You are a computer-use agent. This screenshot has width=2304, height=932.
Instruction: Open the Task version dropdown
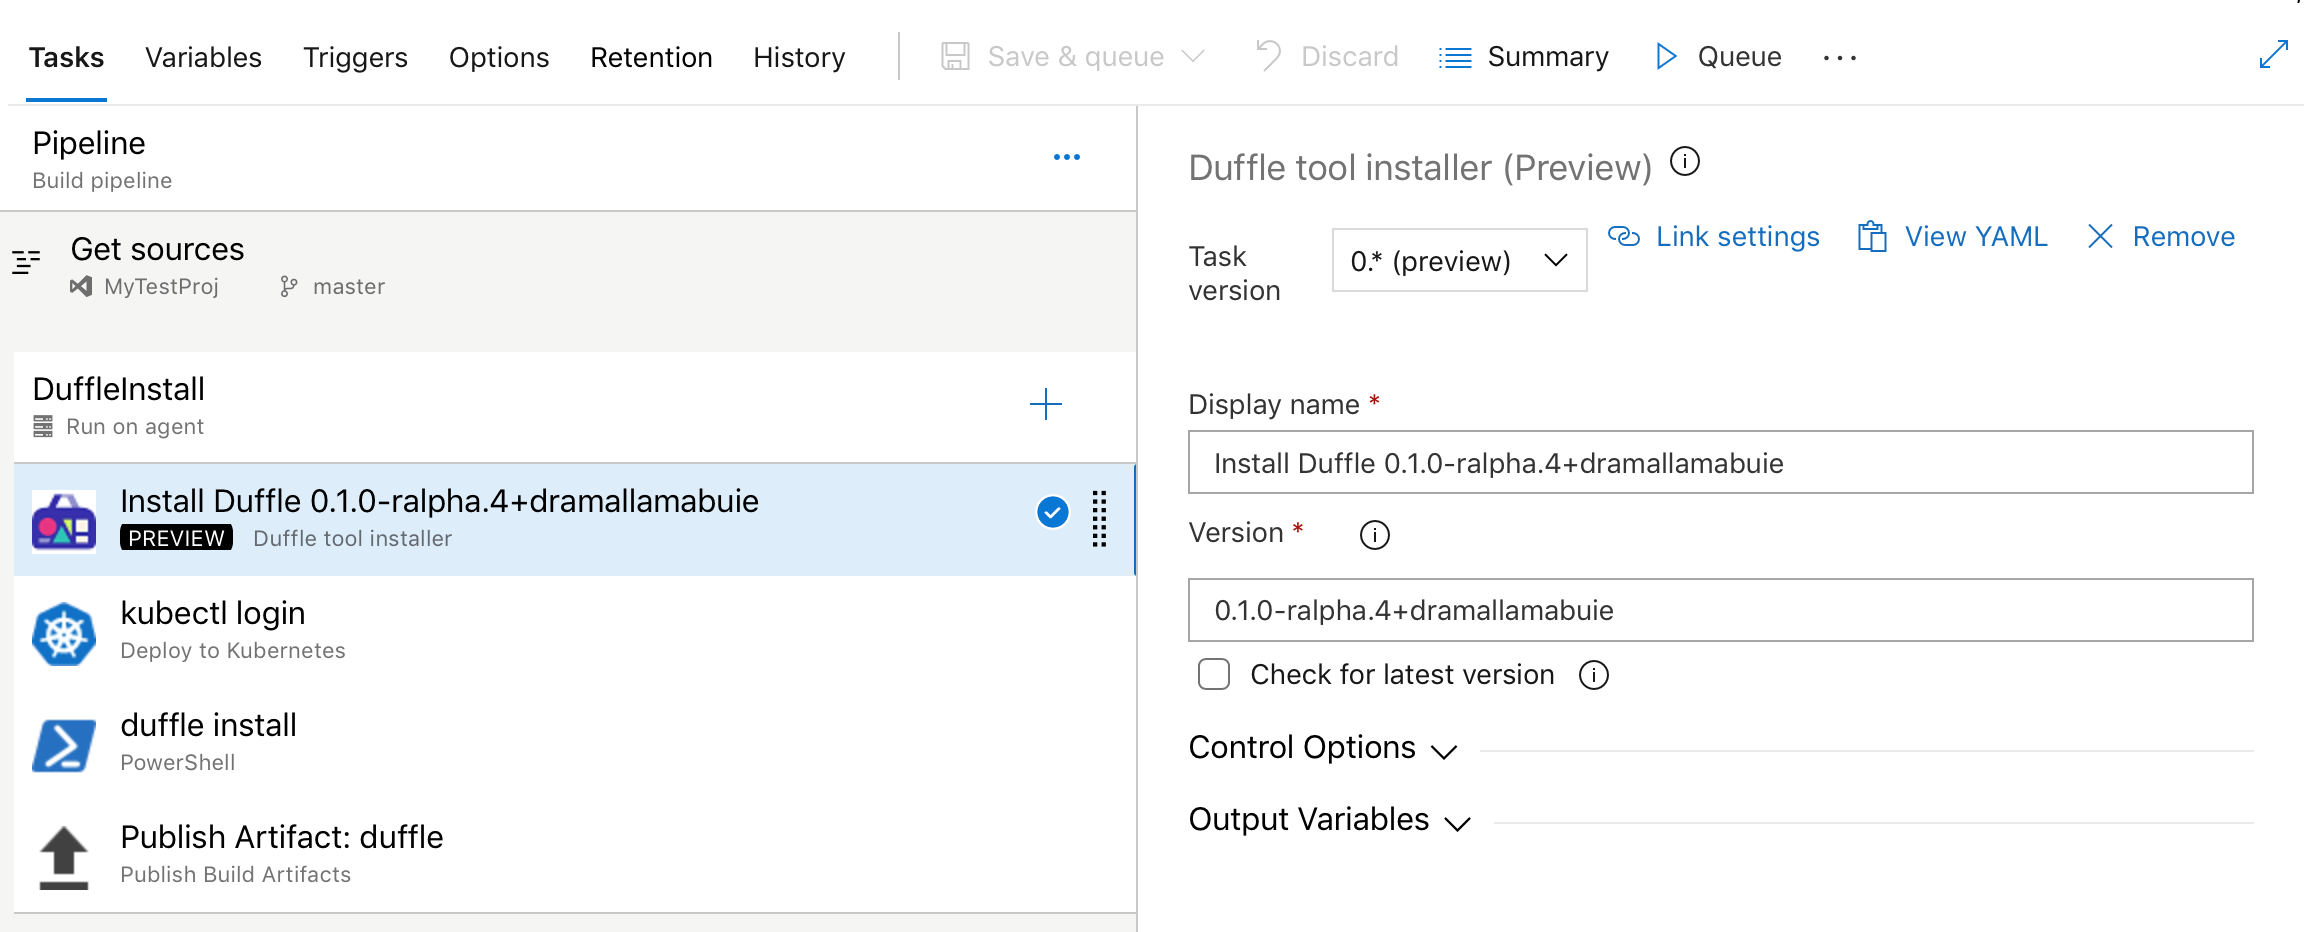tap(1458, 261)
